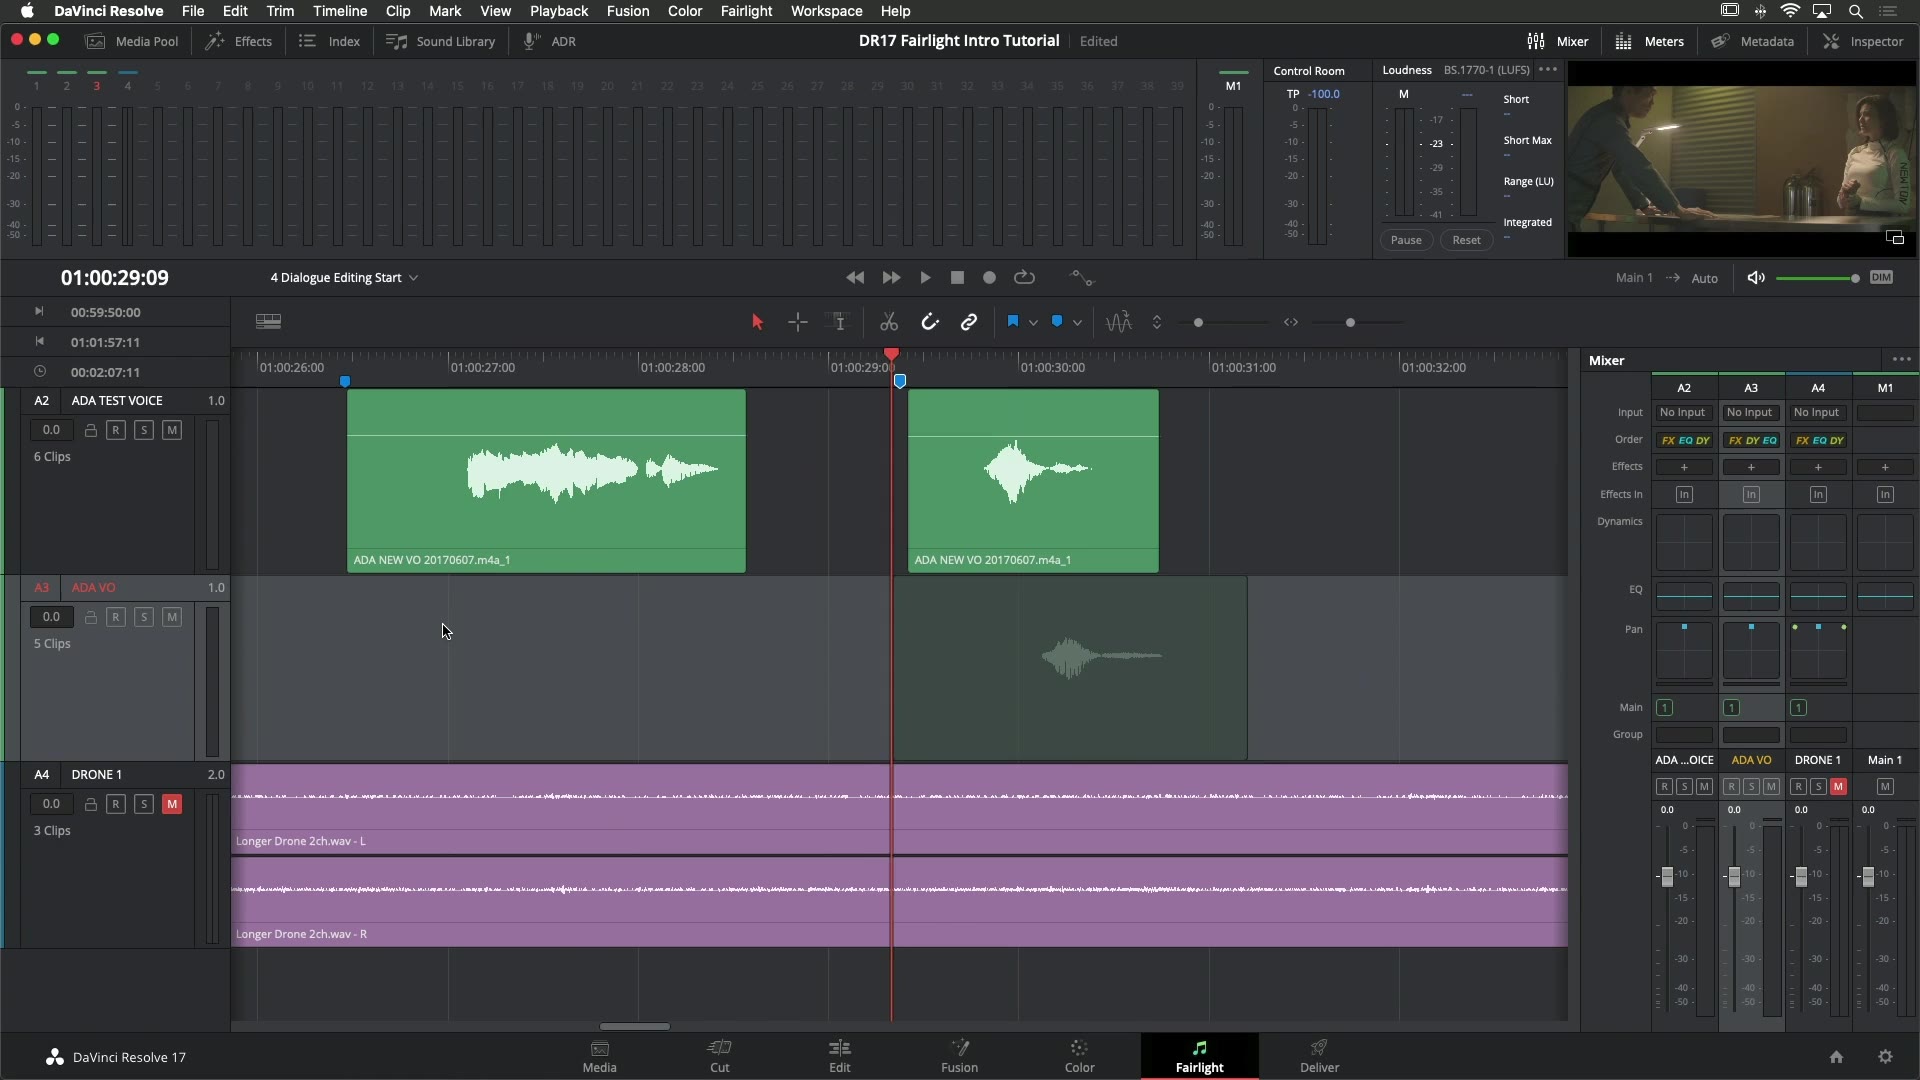The width and height of the screenshot is (1920, 1080).
Task: Click the A2 channel fader in mixer
Action: point(1667,876)
